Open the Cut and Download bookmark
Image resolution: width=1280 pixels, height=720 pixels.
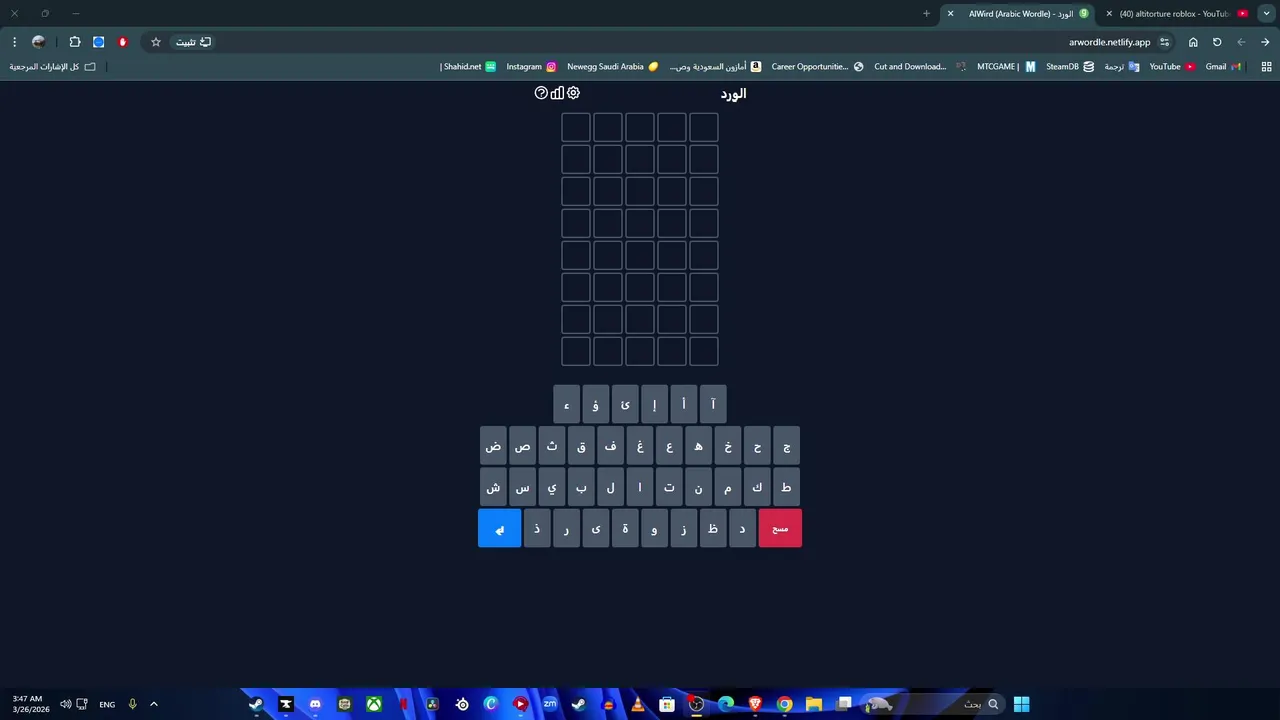pos(920,67)
